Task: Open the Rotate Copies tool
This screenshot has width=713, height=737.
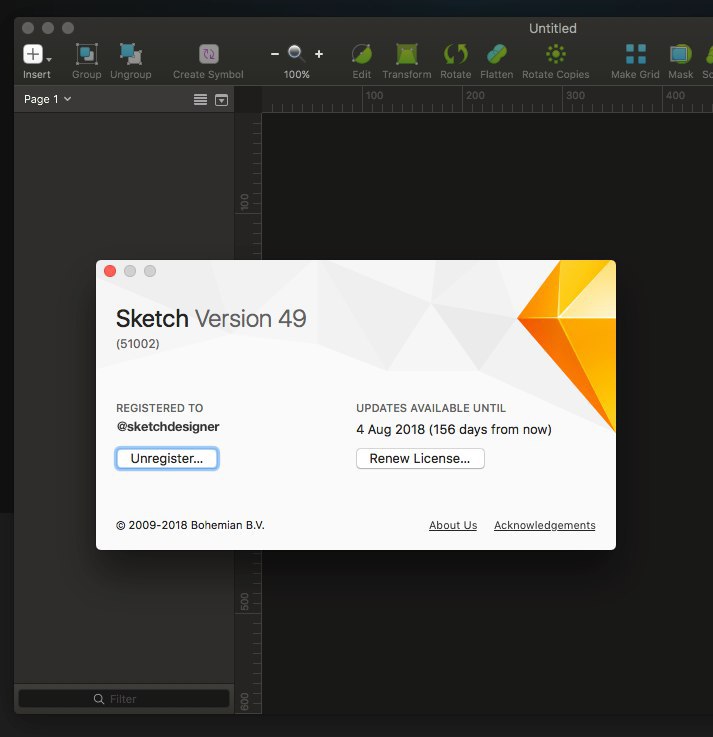Action: click(x=556, y=54)
